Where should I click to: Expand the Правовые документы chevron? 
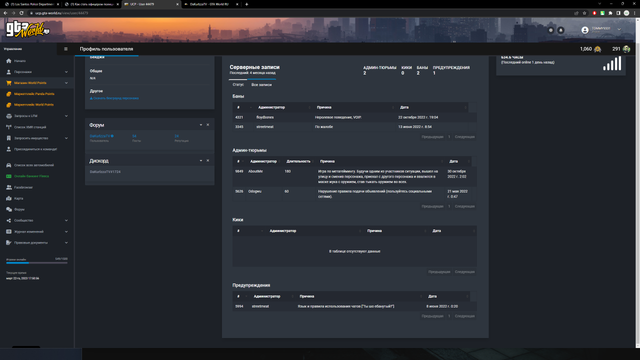(66, 242)
